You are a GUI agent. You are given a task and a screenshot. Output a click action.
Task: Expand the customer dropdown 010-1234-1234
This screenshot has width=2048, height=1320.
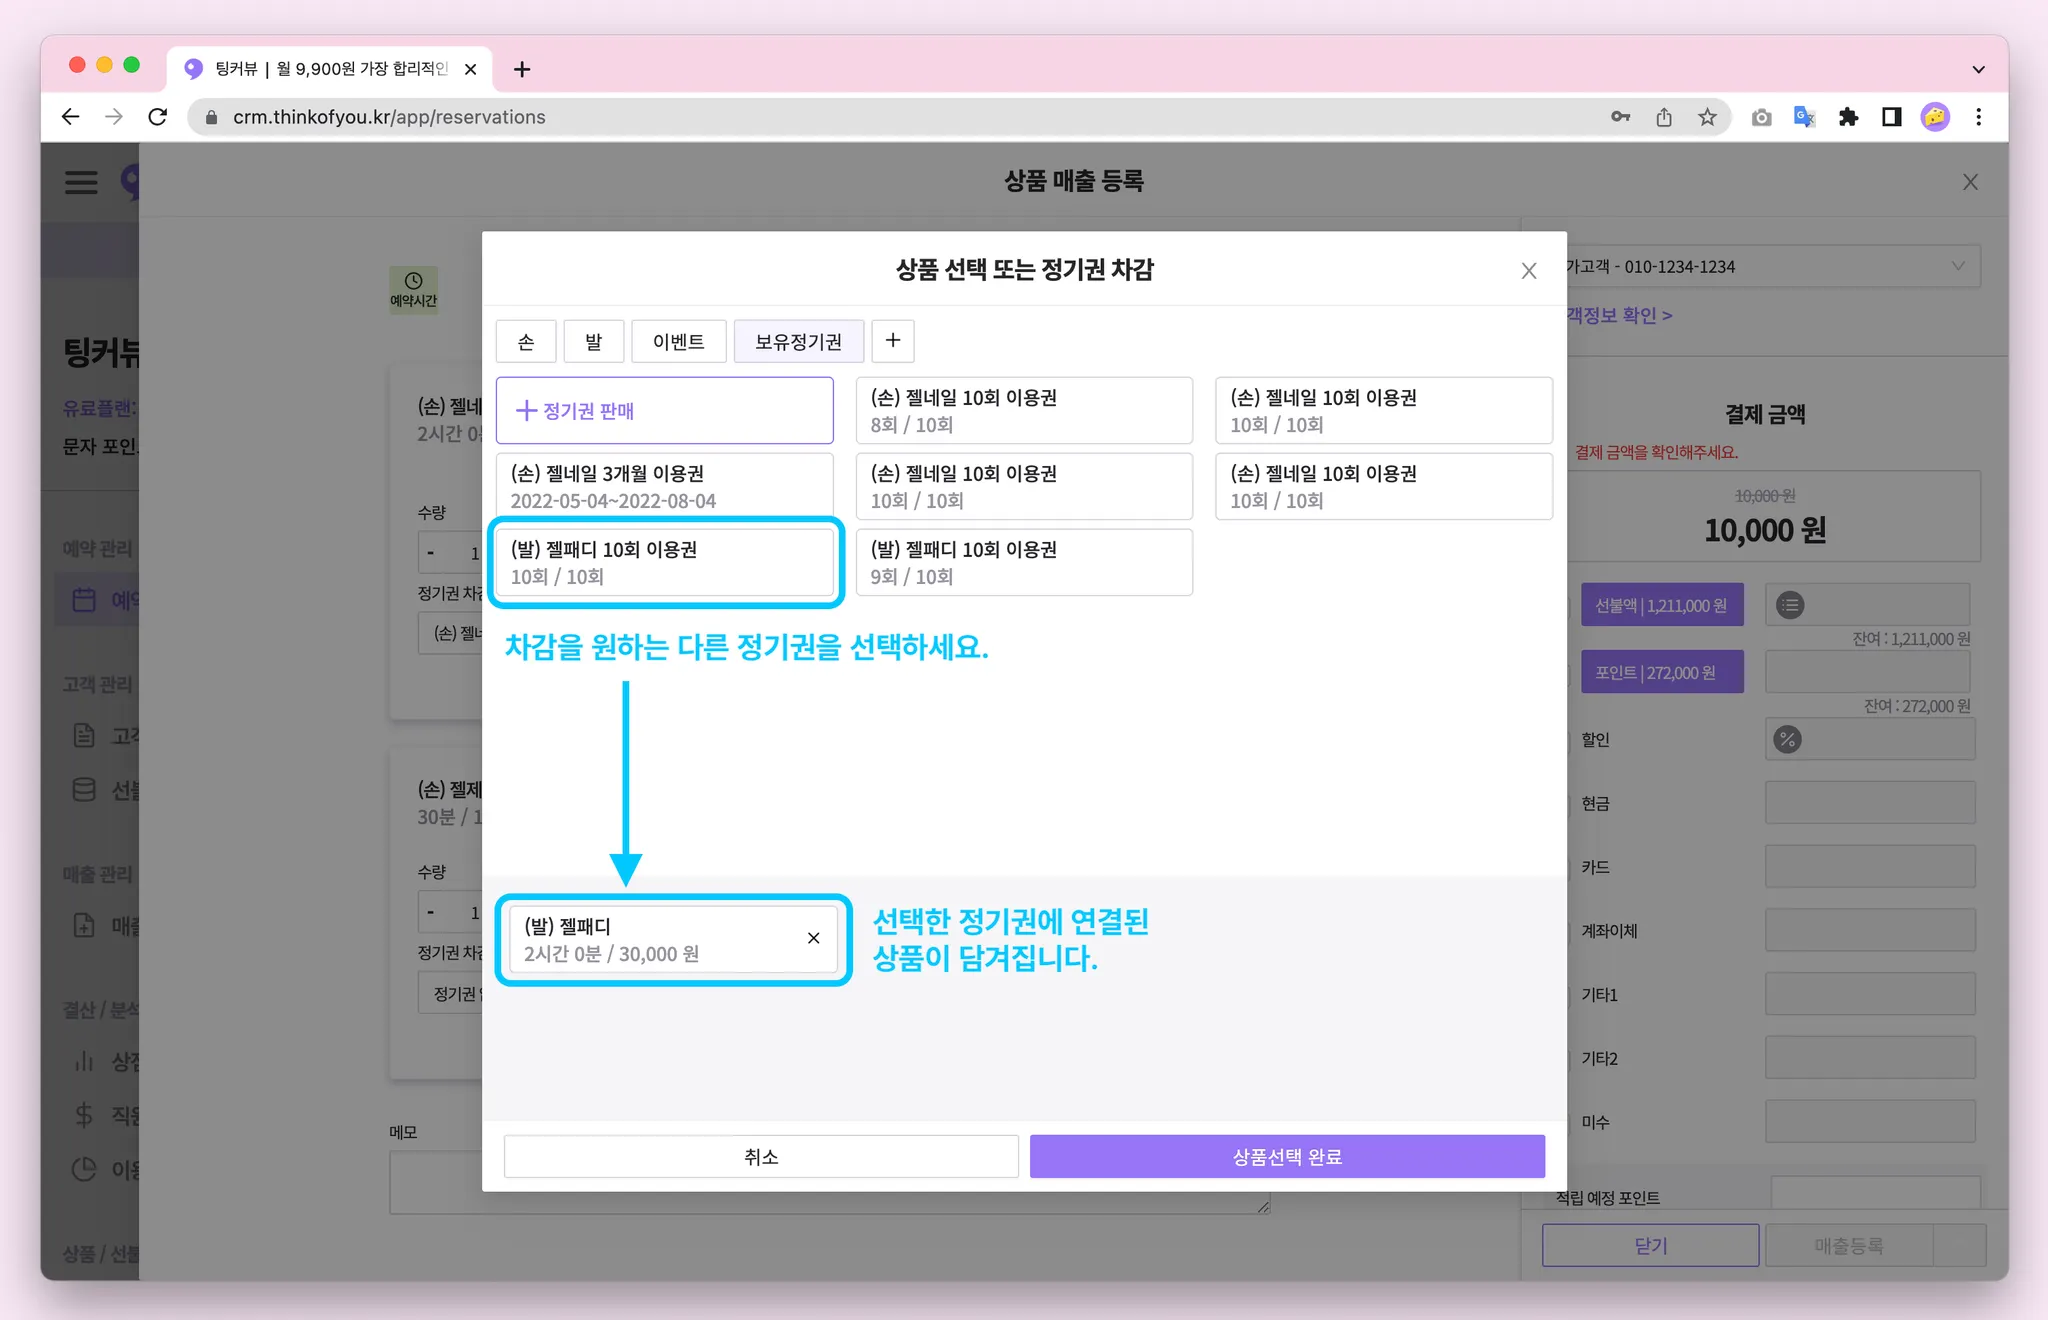click(x=1958, y=266)
